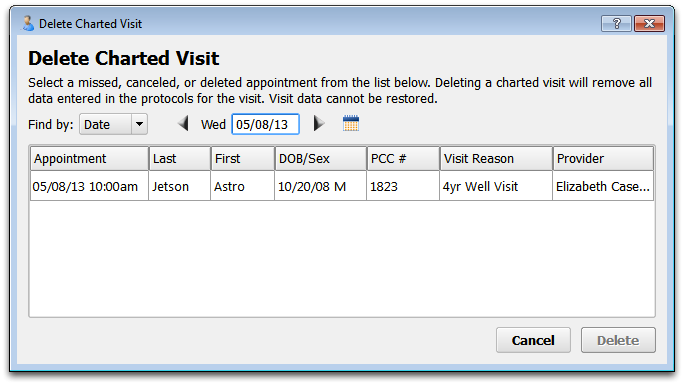Expand the Find by dropdown arrow

tap(139, 124)
